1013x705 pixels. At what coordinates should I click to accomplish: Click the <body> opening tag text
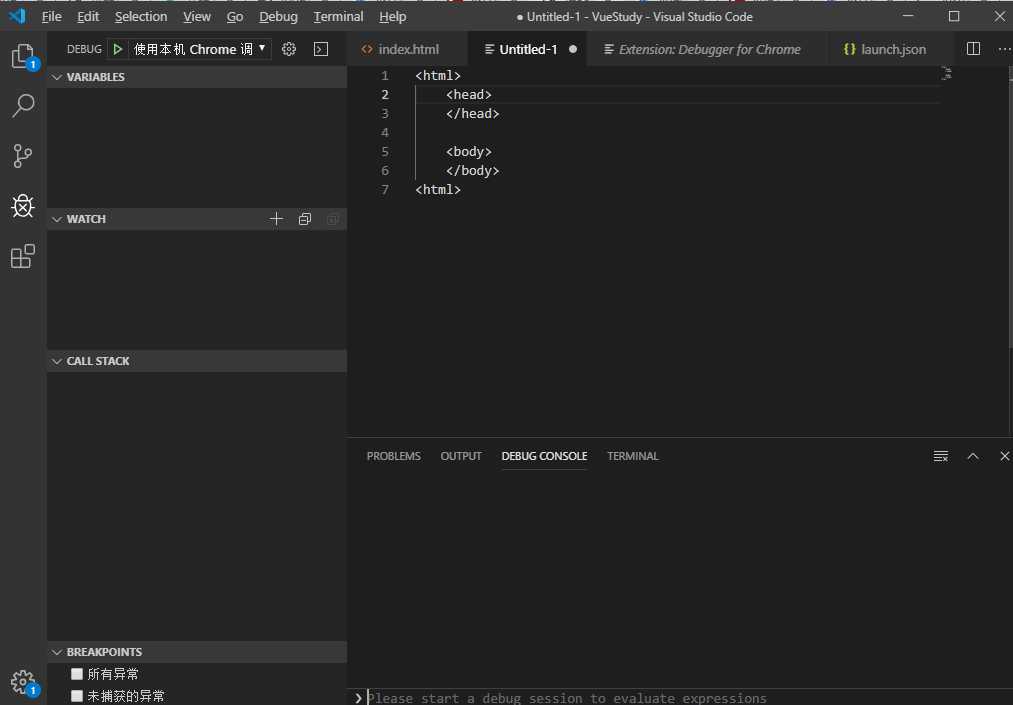(468, 152)
